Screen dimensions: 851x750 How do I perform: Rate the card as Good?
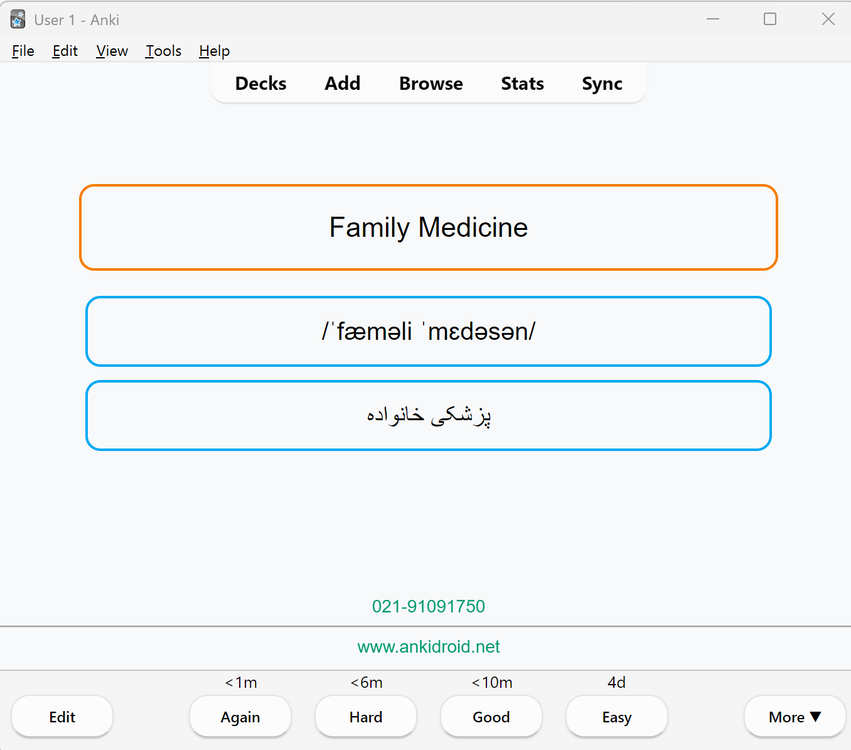coord(491,717)
